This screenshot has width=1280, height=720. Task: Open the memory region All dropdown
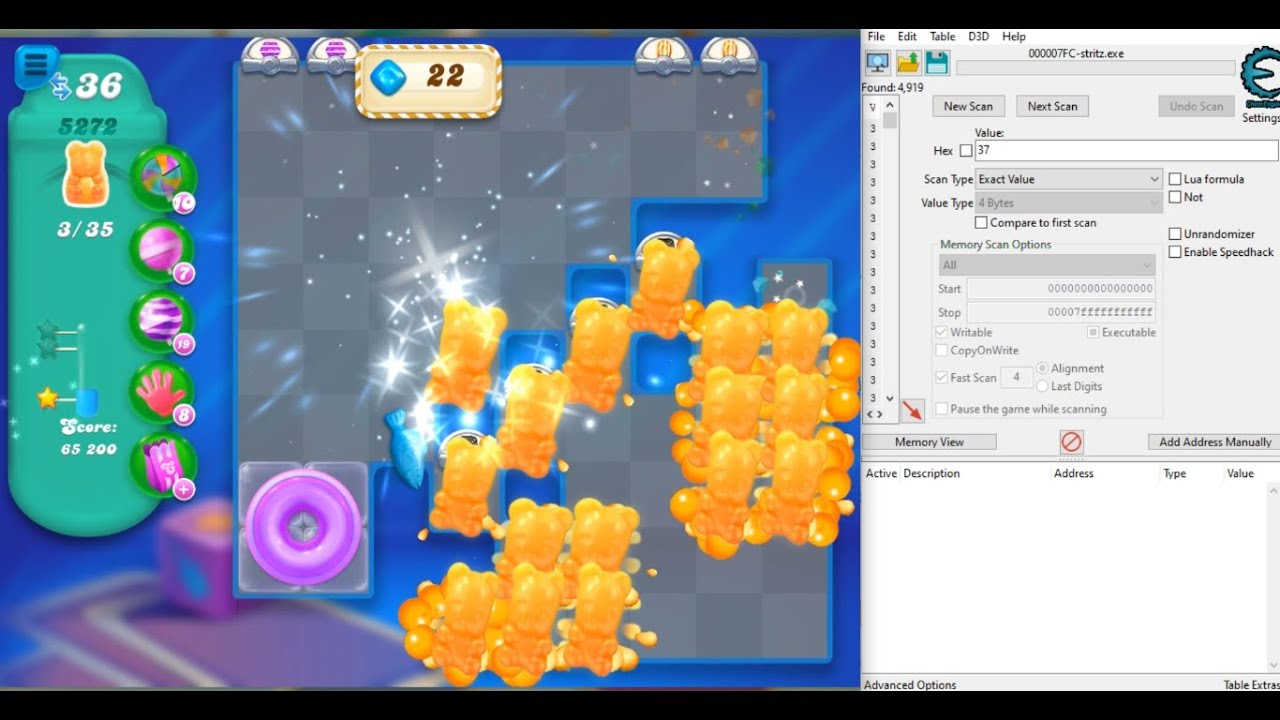pos(1047,265)
